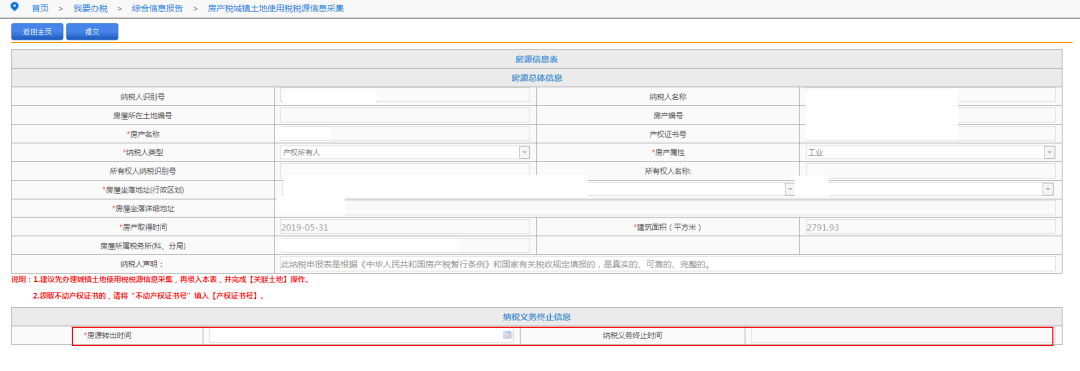
Task: Open the rightmost 行政区划 address dropdown arrow
Action: tap(1049, 189)
